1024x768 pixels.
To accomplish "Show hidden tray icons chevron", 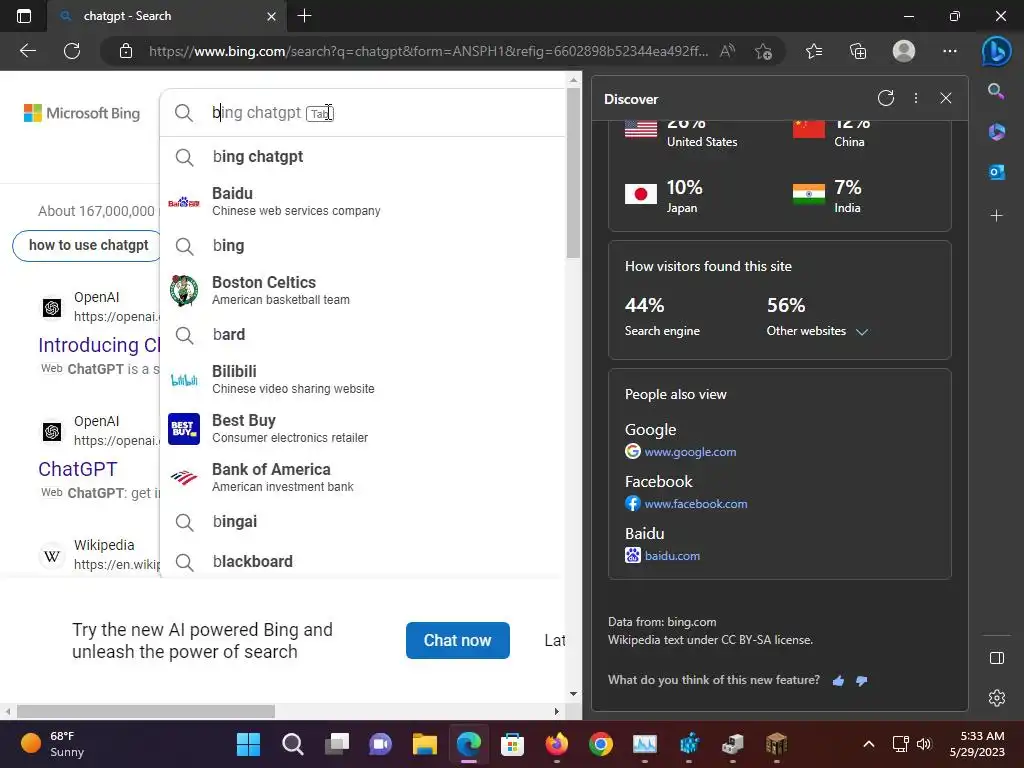I will coord(869,744).
